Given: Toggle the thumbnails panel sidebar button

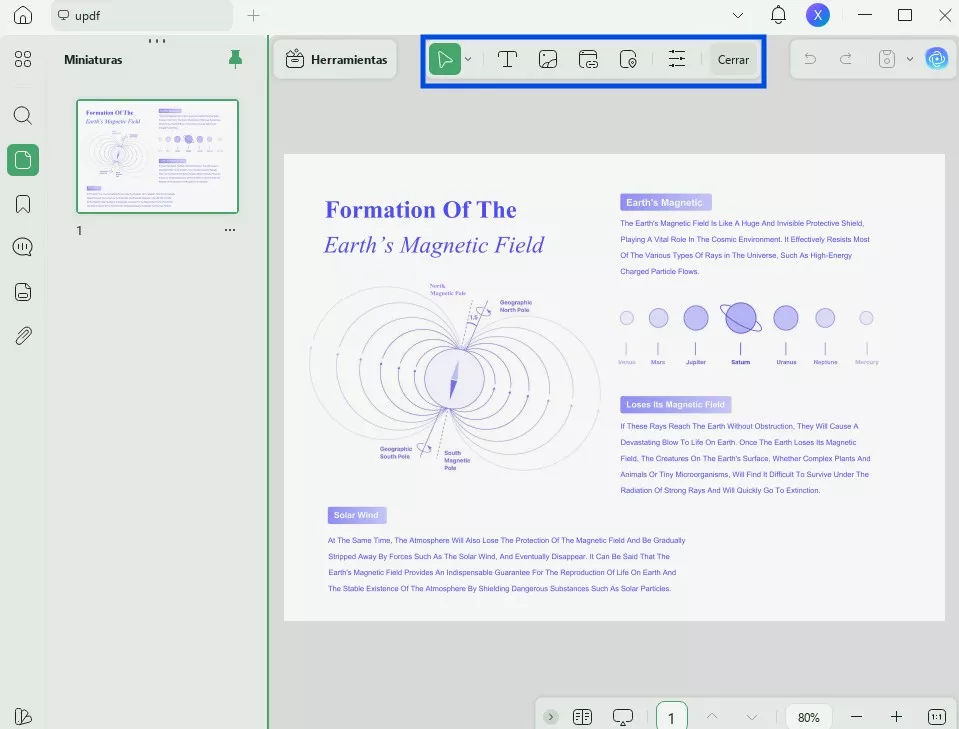Looking at the screenshot, I should click(23, 160).
